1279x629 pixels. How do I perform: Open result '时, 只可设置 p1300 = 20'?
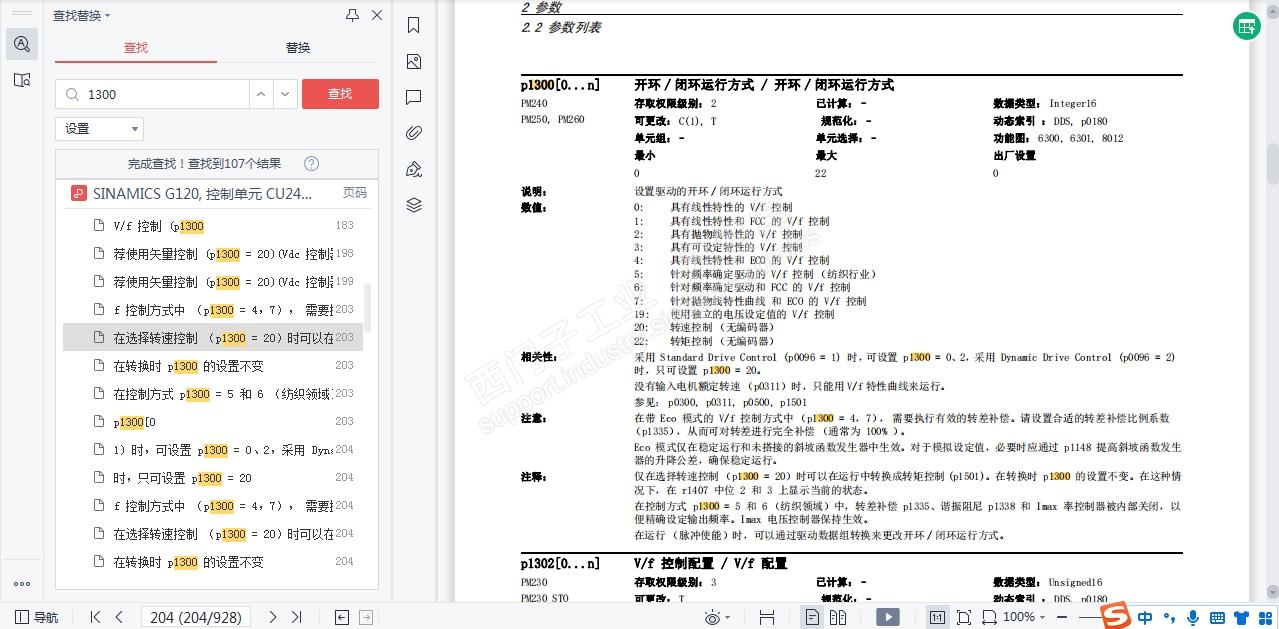[213, 478]
